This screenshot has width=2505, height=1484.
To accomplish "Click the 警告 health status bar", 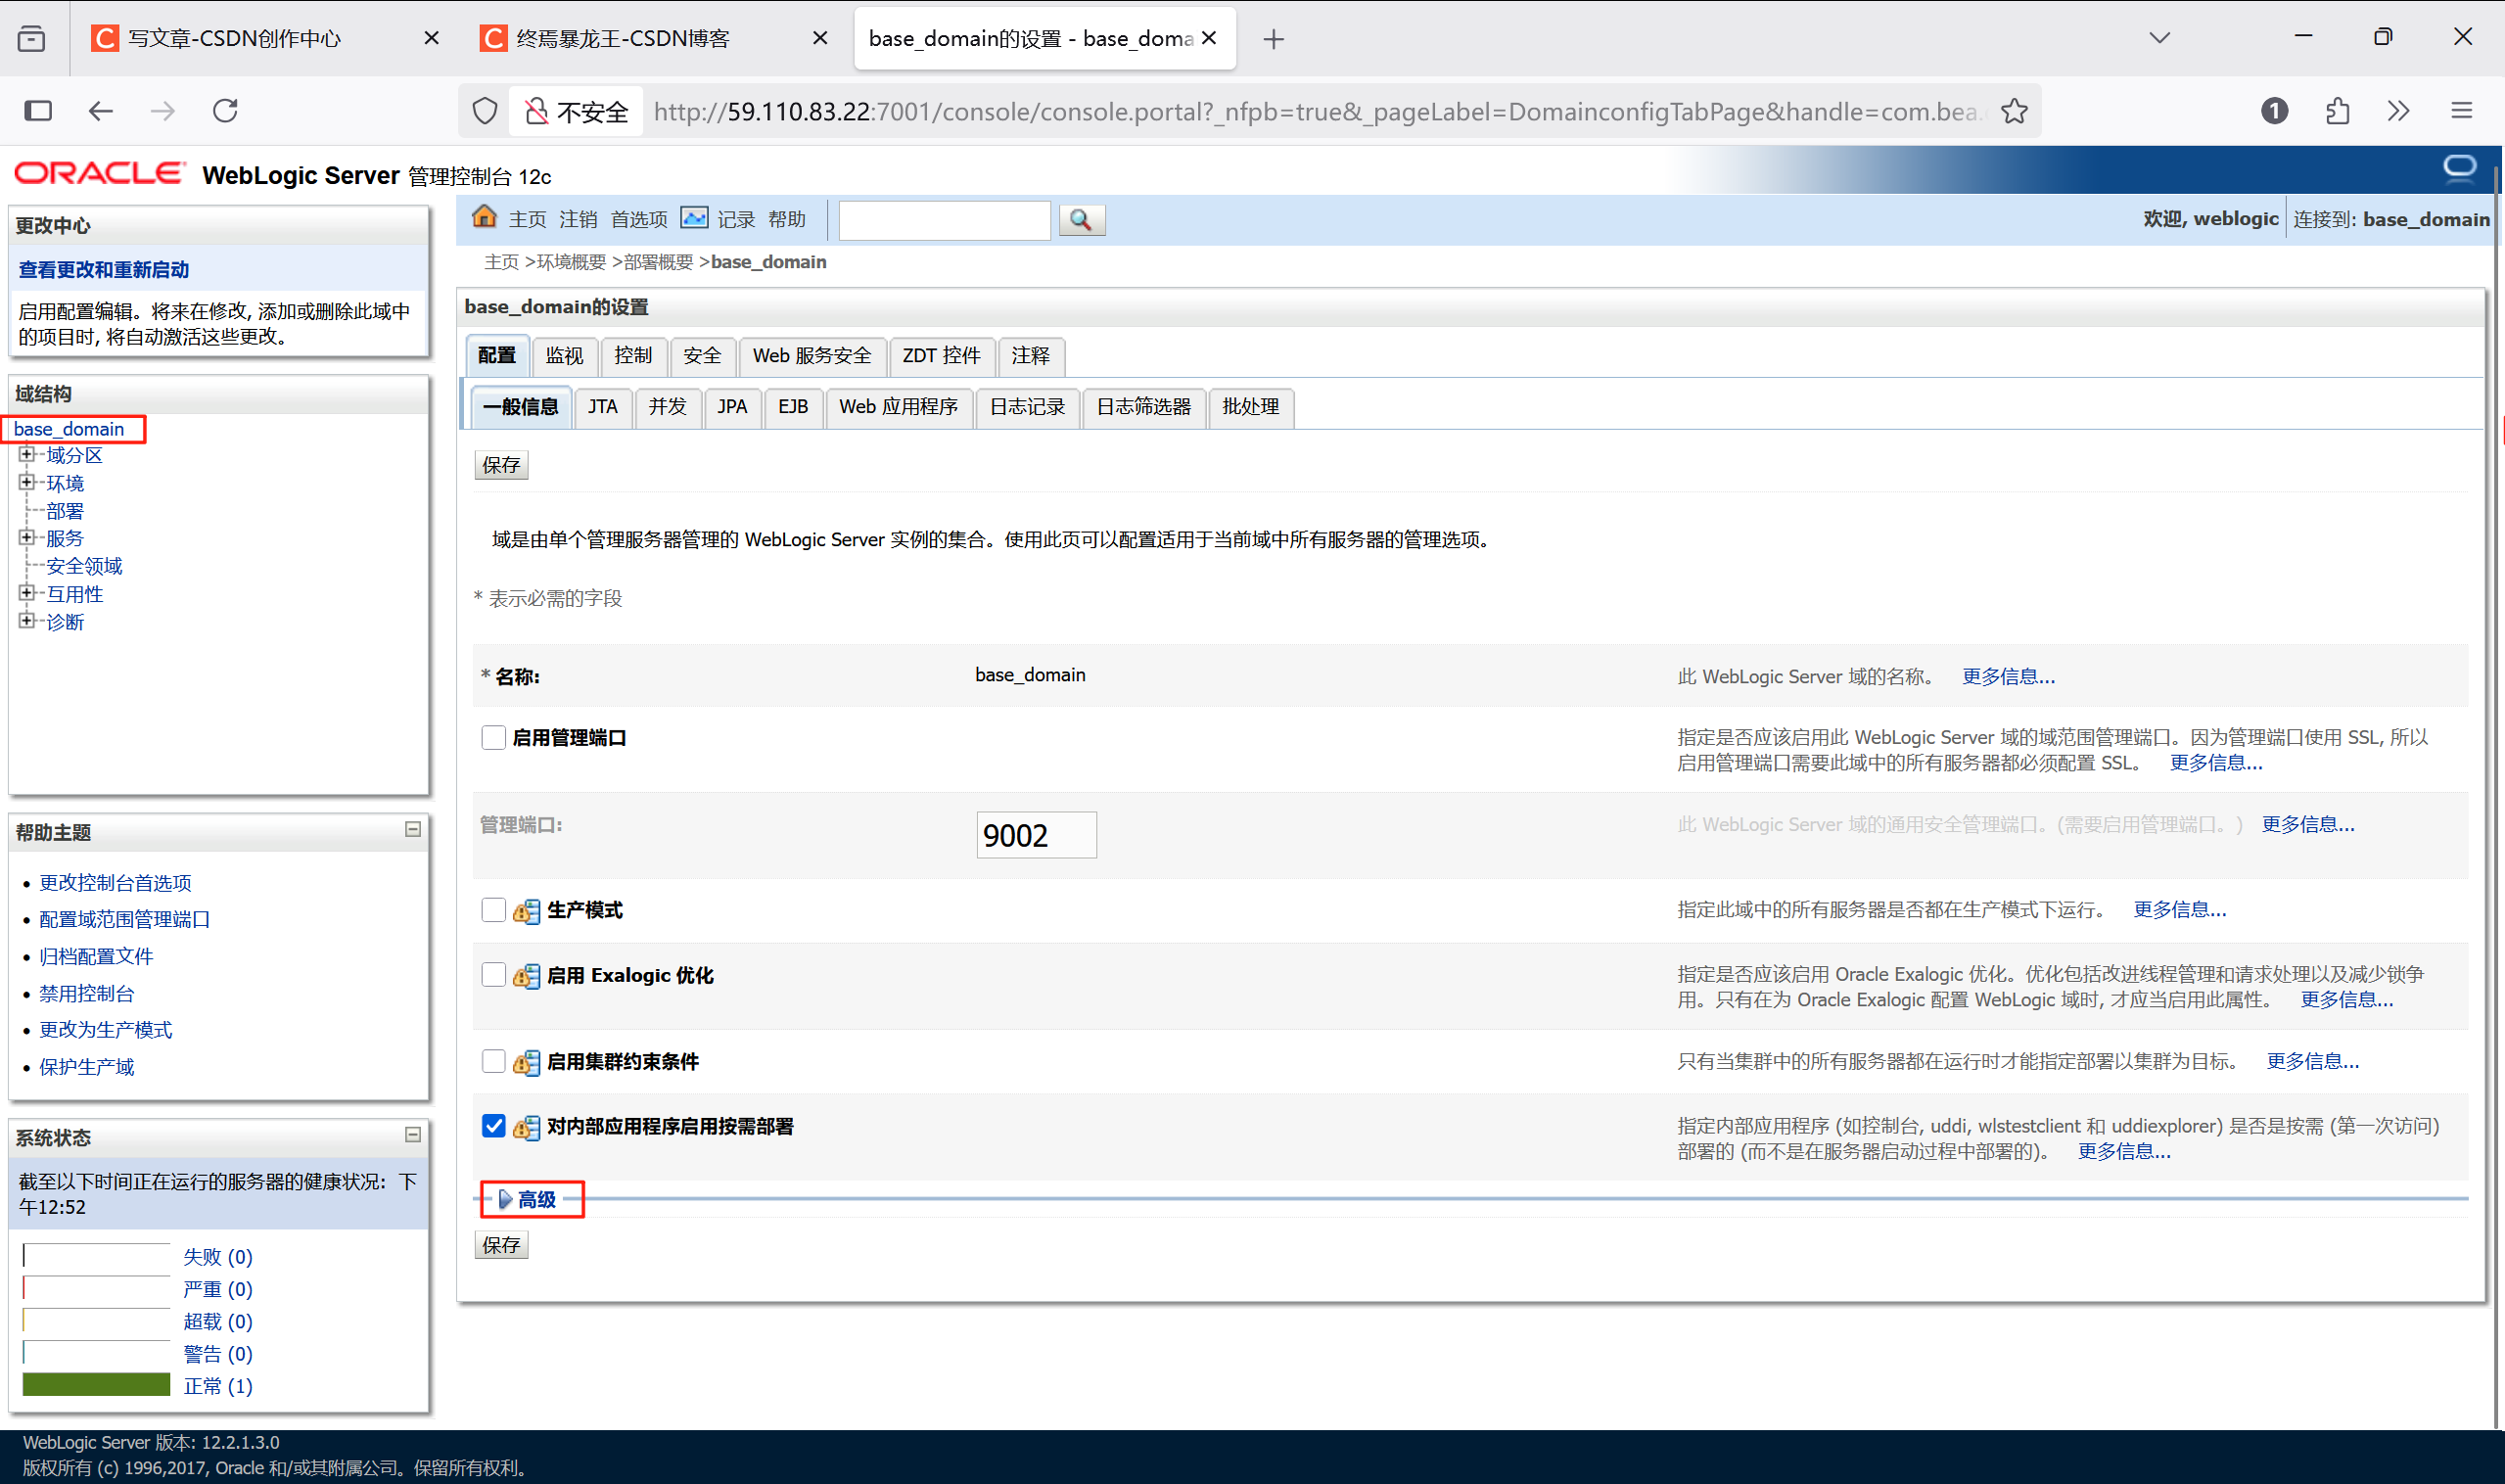I will 96,1354.
